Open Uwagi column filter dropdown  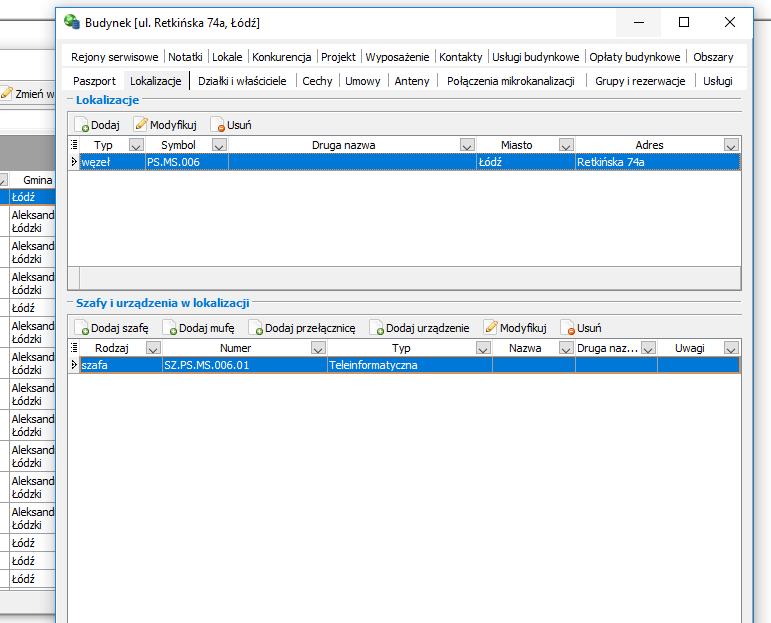pyautogui.click(x=731, y=348)
